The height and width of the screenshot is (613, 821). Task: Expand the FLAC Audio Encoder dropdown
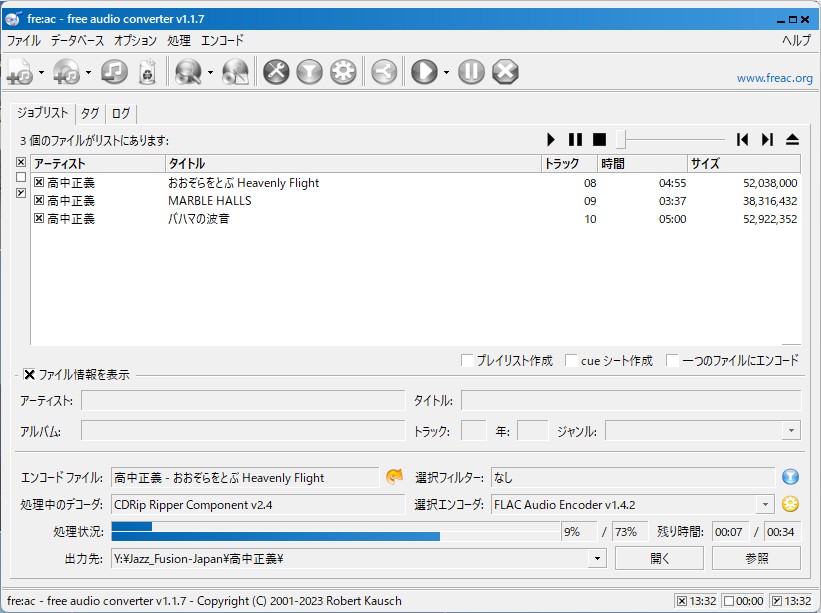tap(765, 505)
